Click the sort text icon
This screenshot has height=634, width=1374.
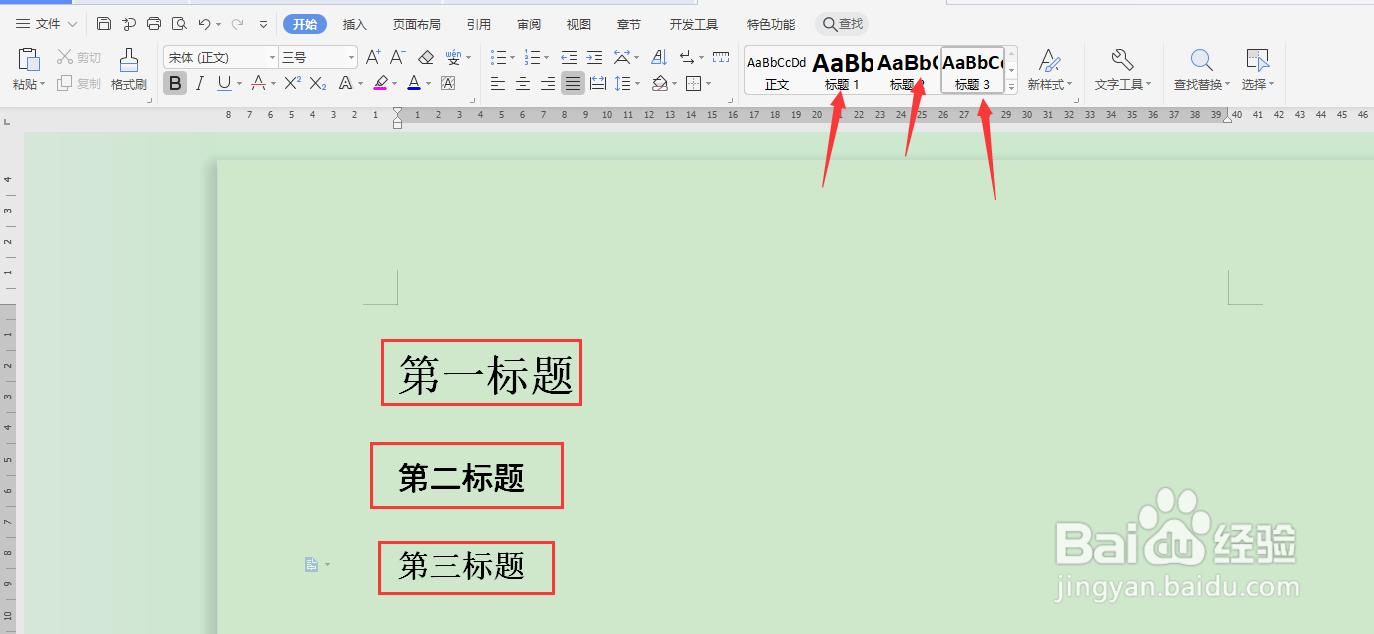[659, 57]
